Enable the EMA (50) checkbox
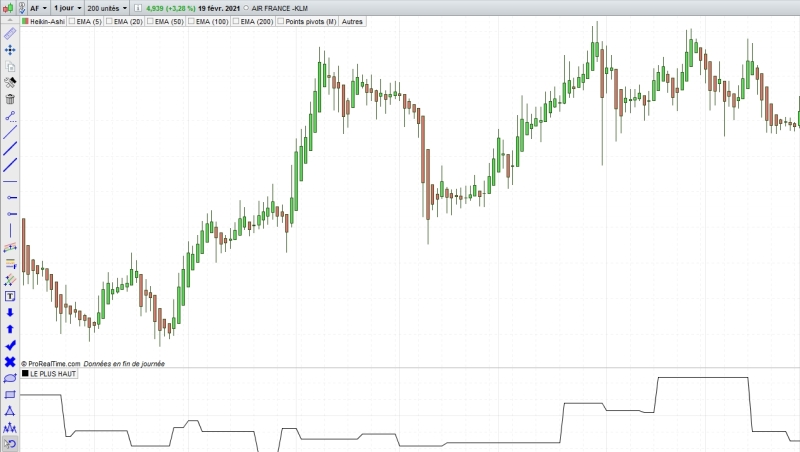This screenshot has height=452, width=800. click(x=150, y=21)
